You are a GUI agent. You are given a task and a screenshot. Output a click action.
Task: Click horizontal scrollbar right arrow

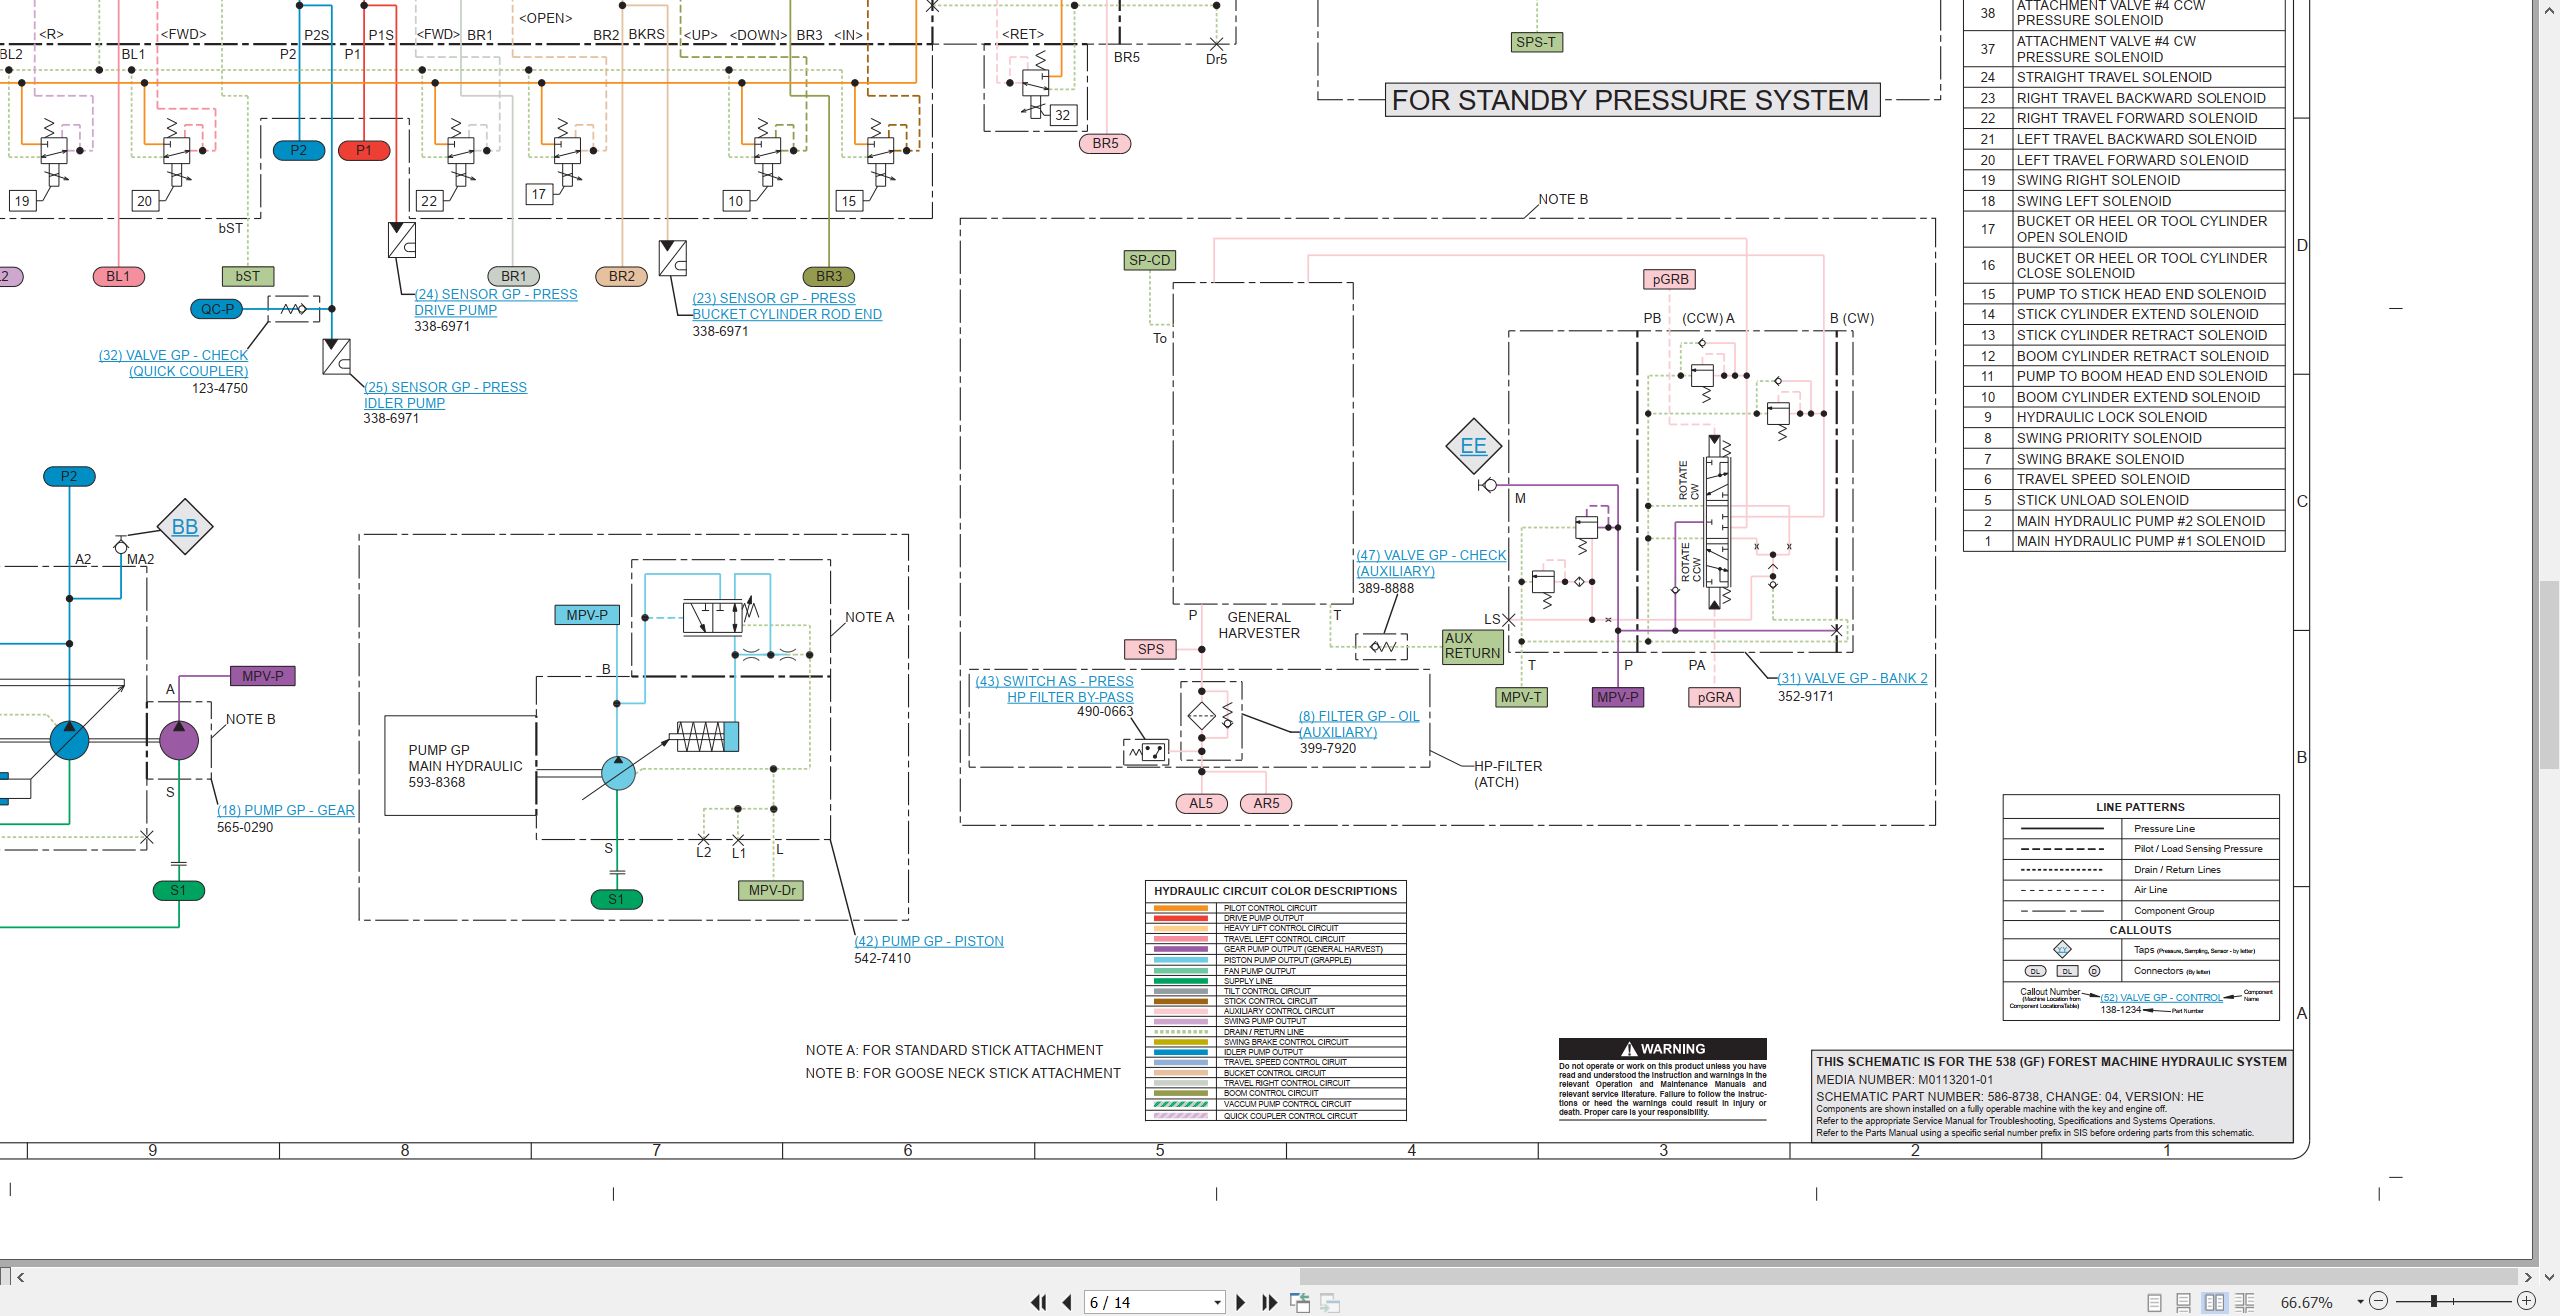(x=2527, y=1277)
